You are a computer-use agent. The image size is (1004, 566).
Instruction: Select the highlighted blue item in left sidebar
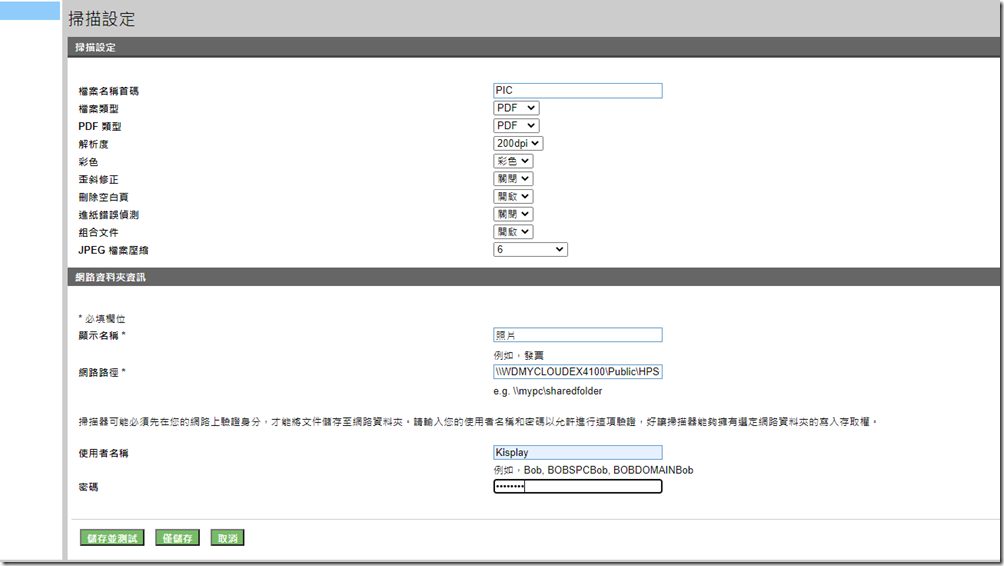point(30,11)
